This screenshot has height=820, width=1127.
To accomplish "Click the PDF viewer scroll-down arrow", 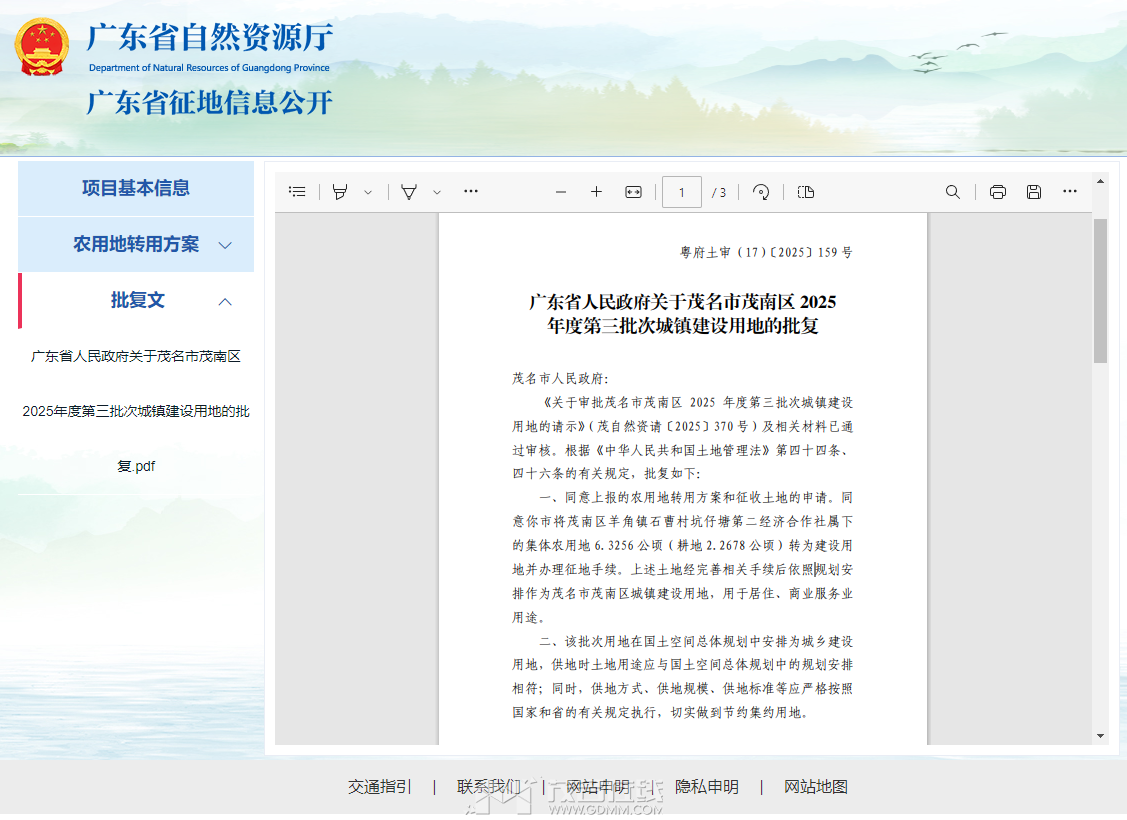I will (1100, 736).
